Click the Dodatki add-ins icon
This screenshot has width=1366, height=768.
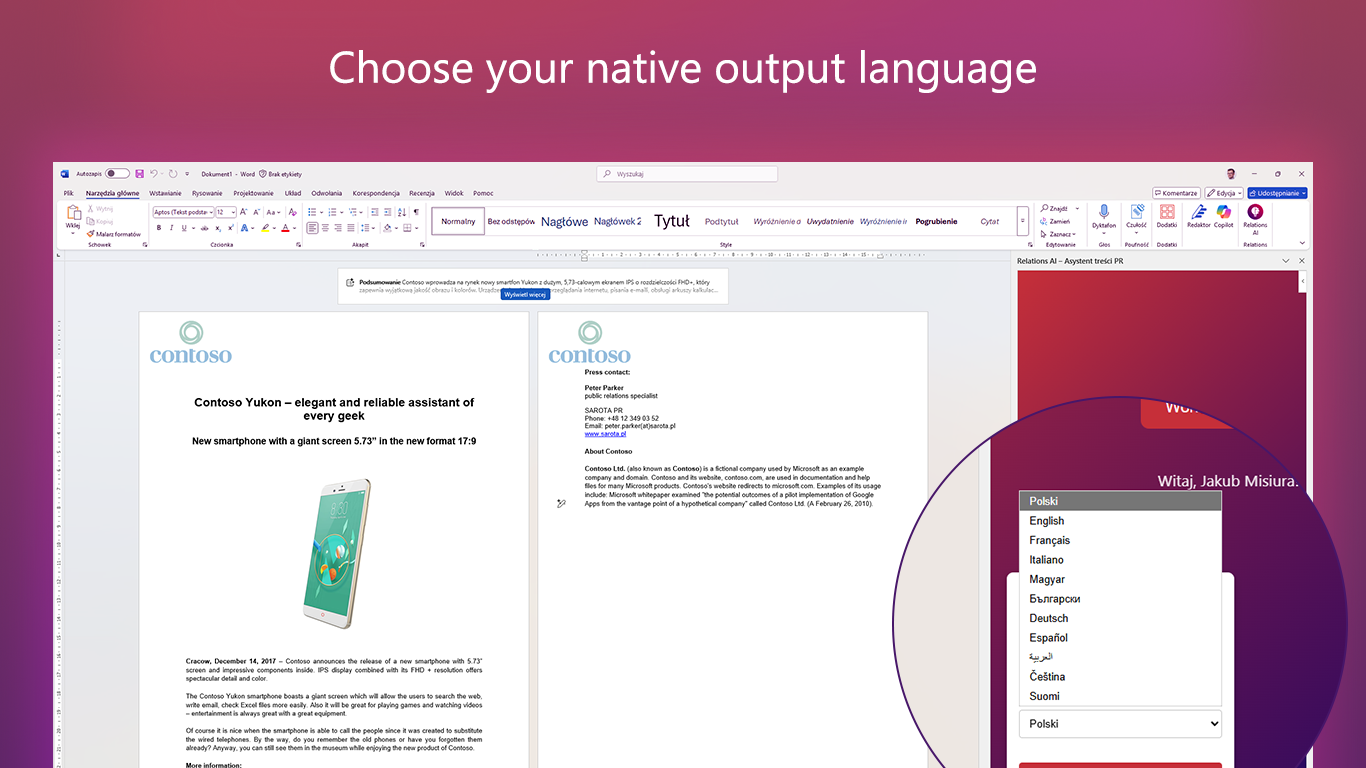[1166, 216]
